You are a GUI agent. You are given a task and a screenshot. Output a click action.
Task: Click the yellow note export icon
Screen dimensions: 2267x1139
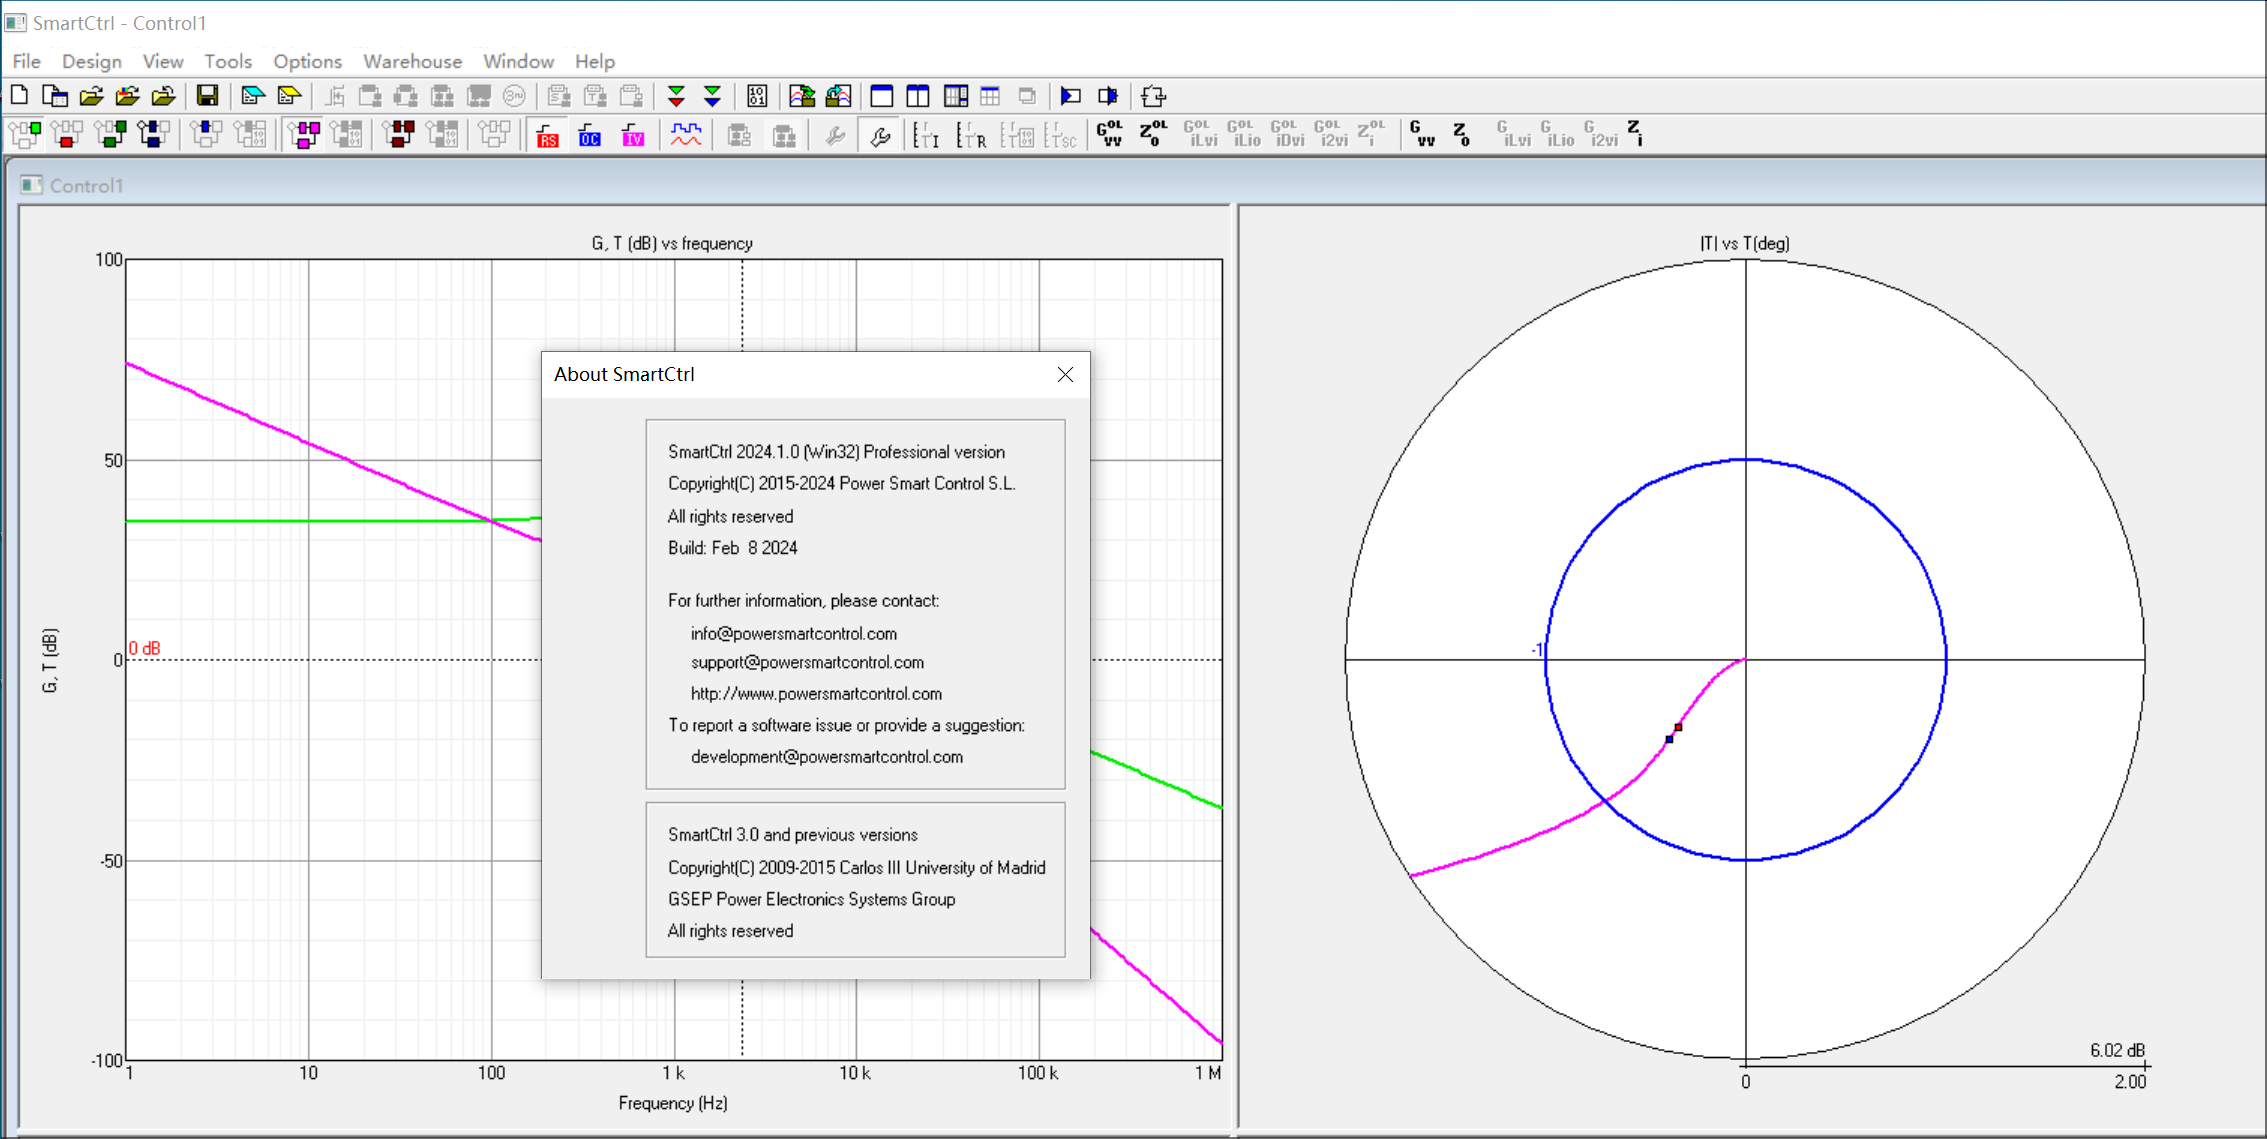point(290,96)
